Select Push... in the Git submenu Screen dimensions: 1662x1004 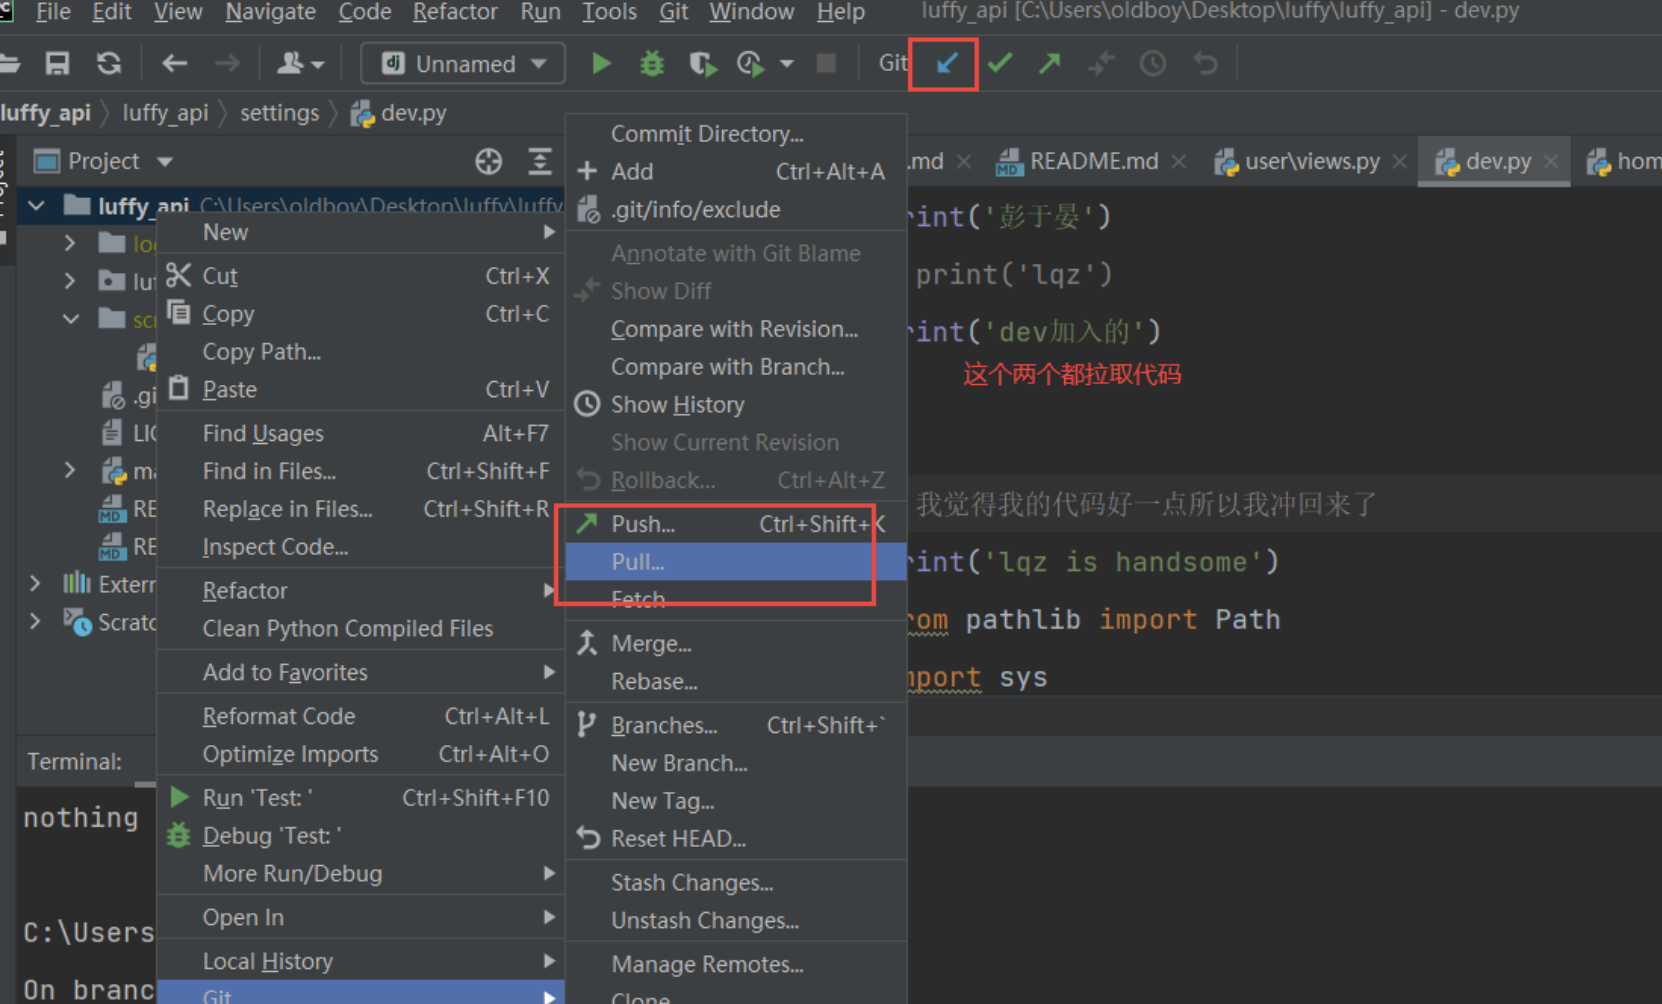point(736,524)
